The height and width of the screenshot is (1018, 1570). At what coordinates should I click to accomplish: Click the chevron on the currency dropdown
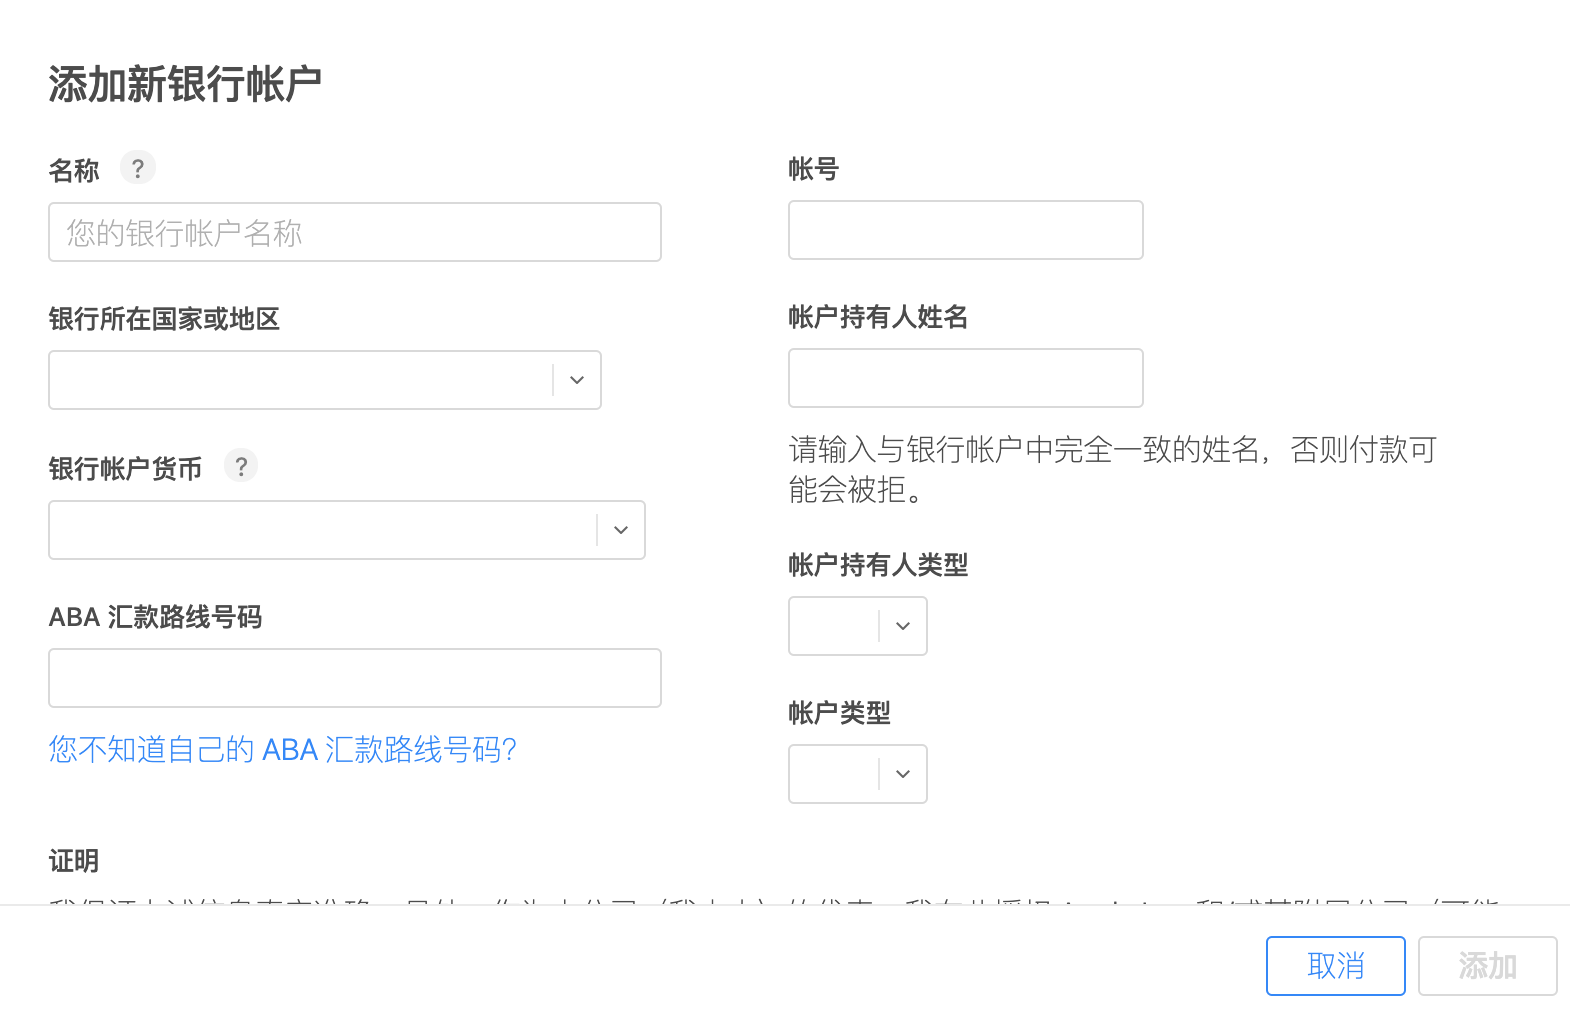tap(620, 530)
